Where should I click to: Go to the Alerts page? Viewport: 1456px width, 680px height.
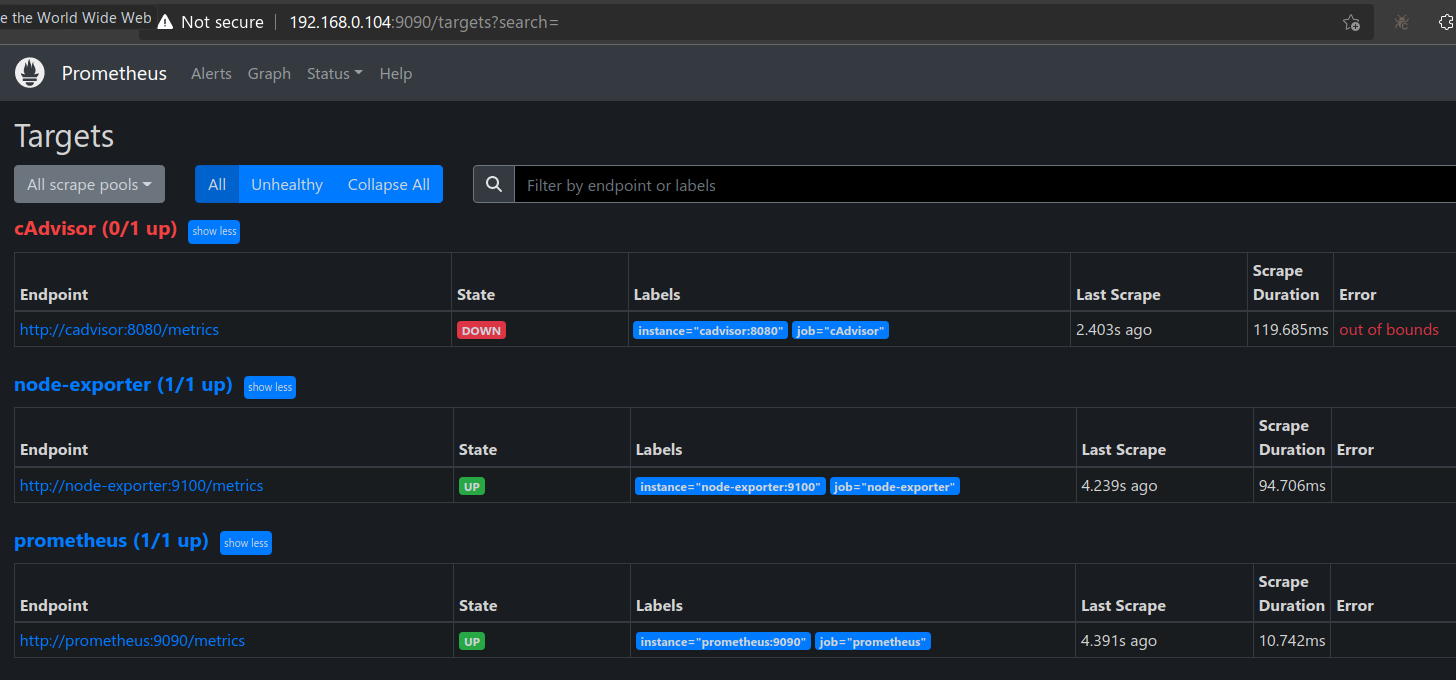tap(211, 74)
